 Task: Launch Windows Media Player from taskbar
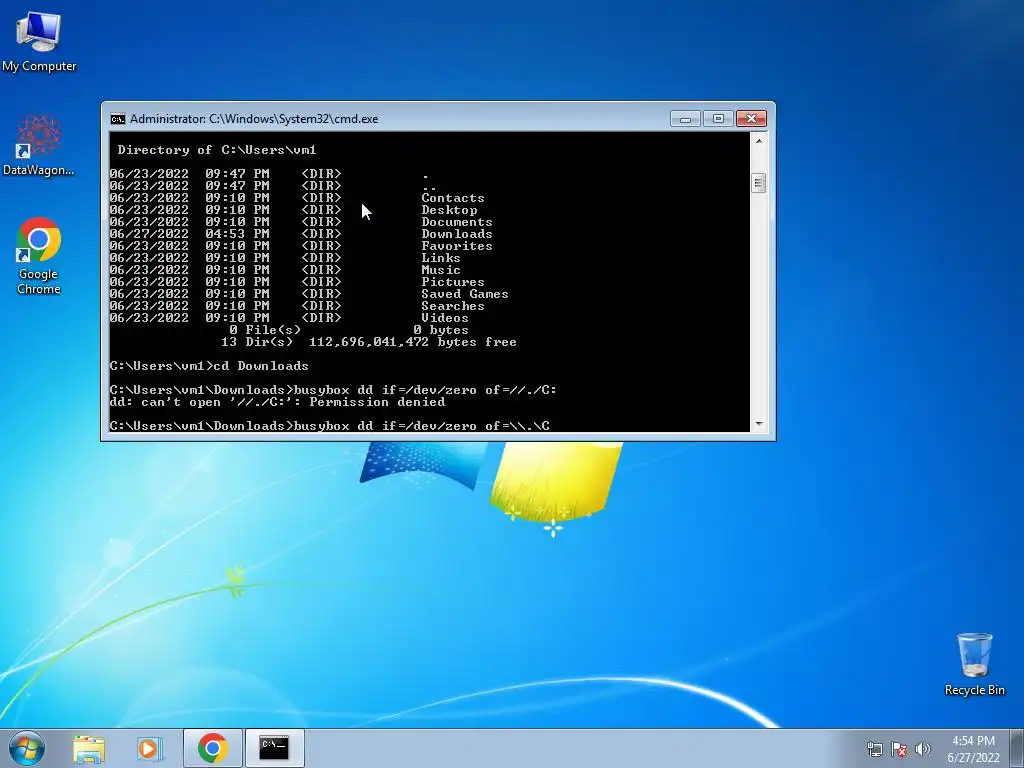tap(149, 748)
